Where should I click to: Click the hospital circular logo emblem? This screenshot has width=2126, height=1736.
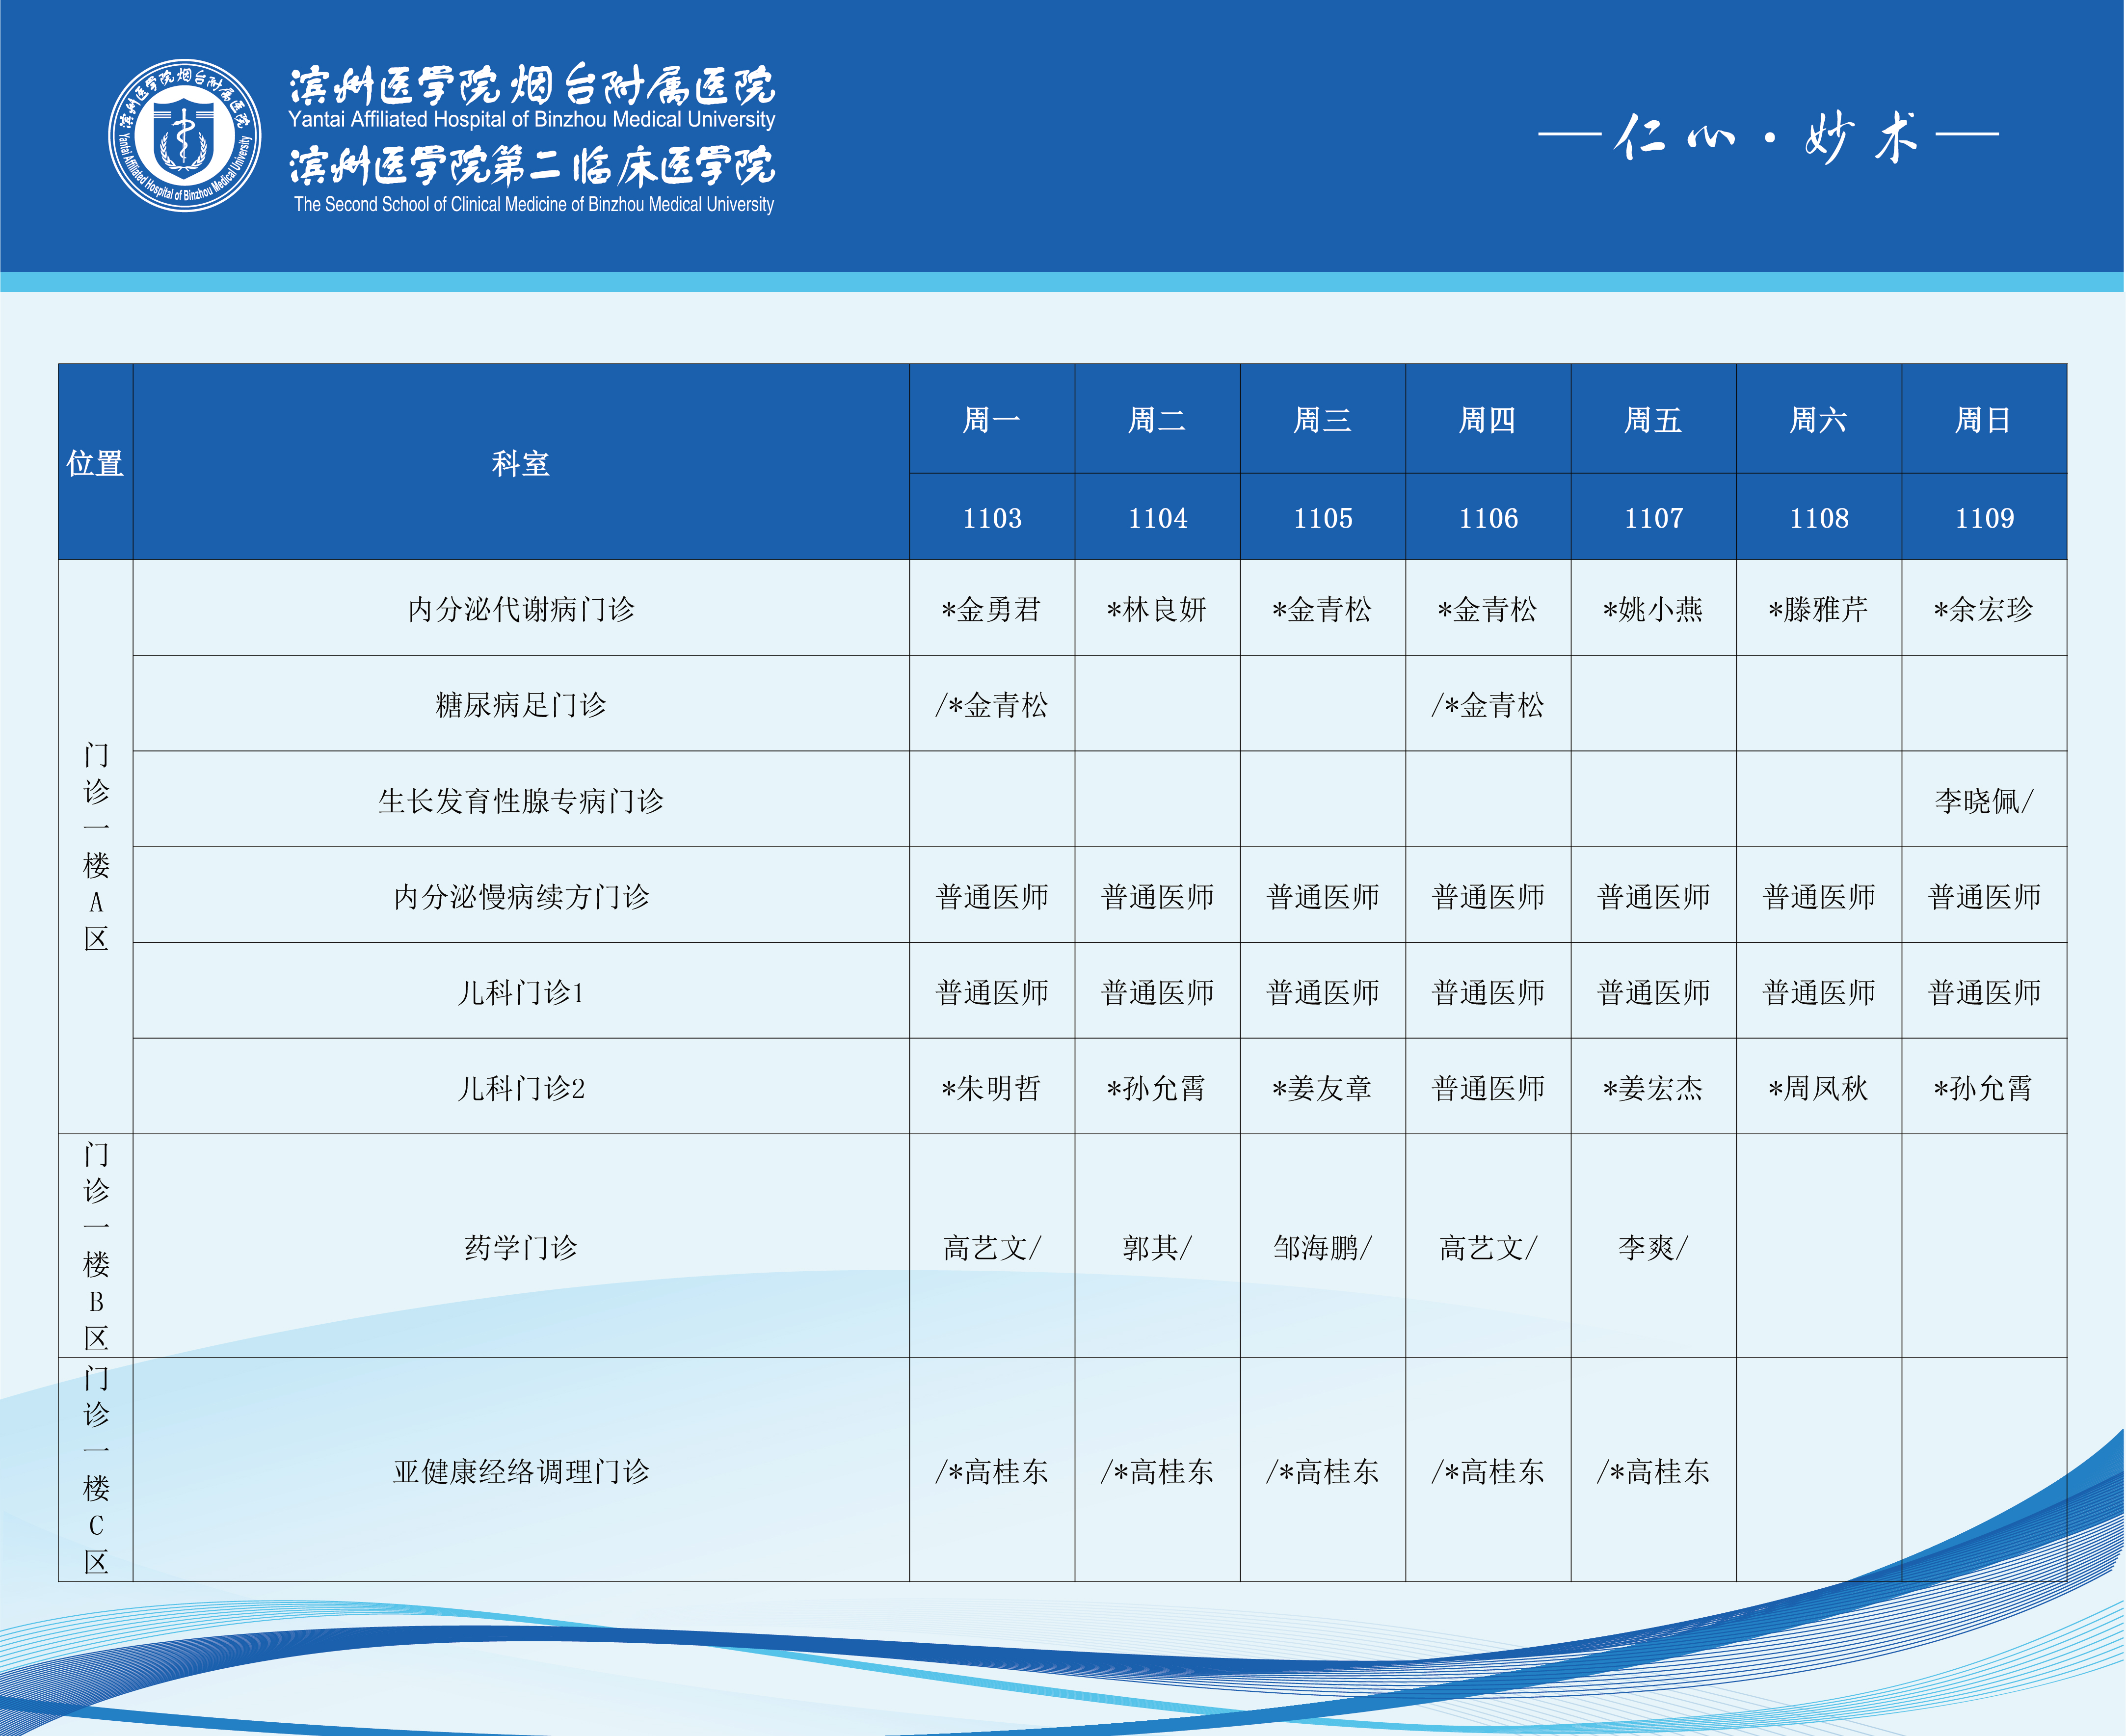tap(185, 135)
